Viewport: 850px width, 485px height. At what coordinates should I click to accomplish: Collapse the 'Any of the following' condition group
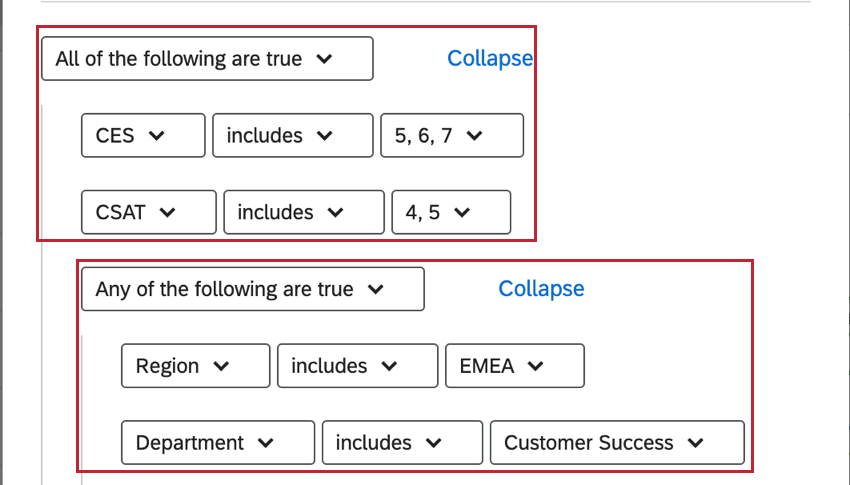pos(541,289)
